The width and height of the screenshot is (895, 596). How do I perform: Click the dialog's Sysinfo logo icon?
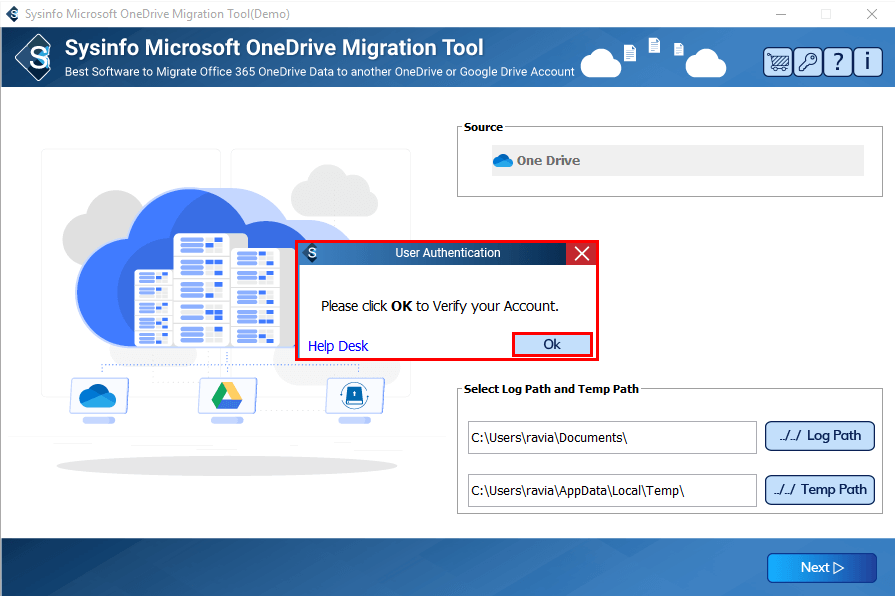(x=312, y=253)
